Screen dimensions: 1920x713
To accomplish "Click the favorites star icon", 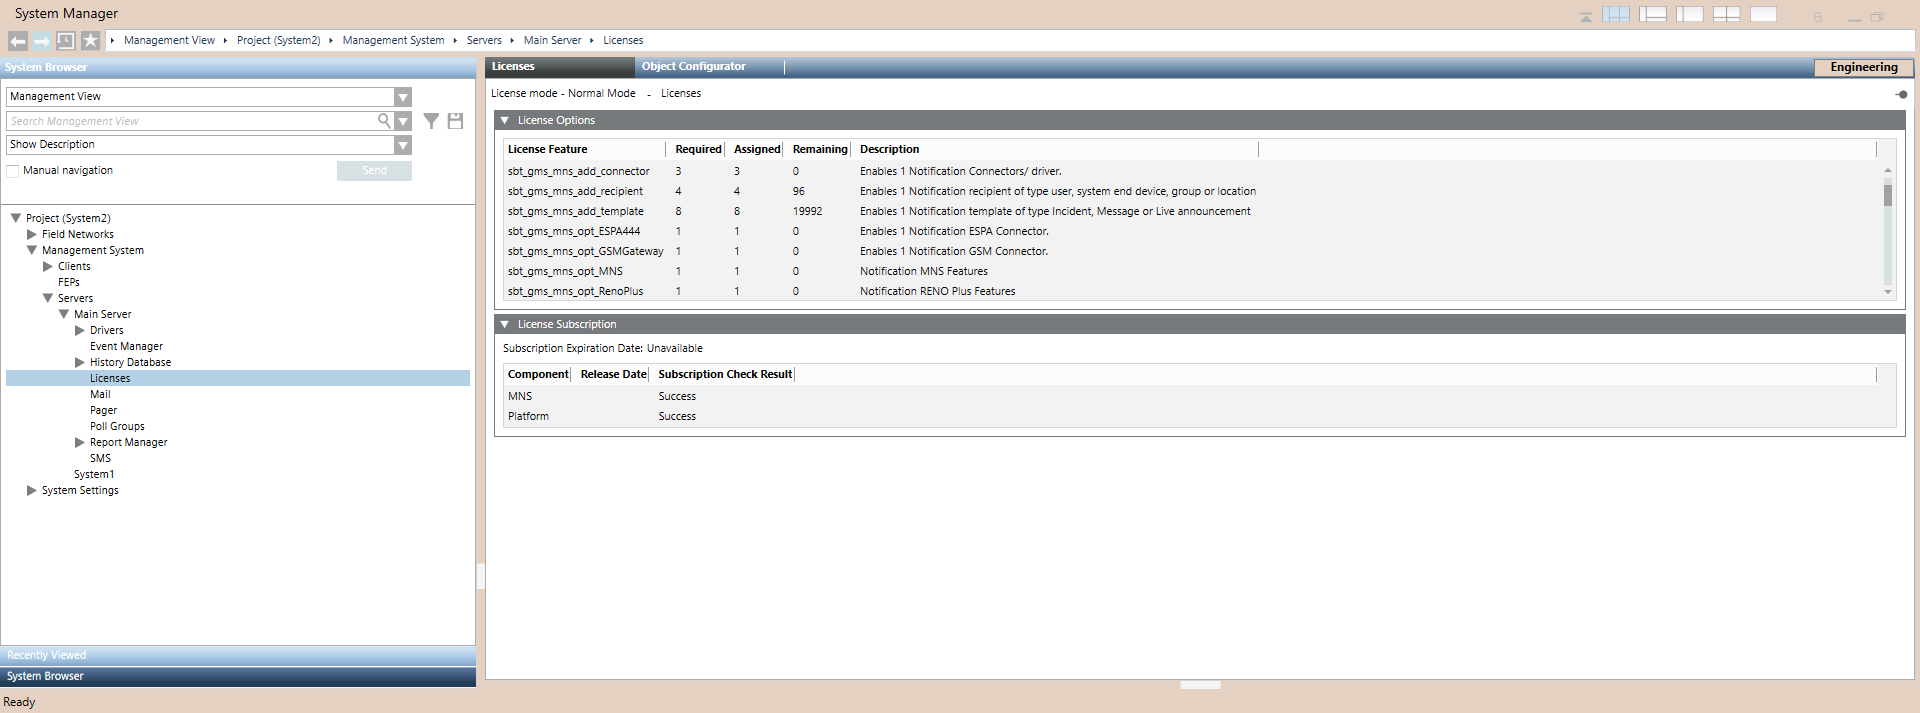I will point(91,41).
